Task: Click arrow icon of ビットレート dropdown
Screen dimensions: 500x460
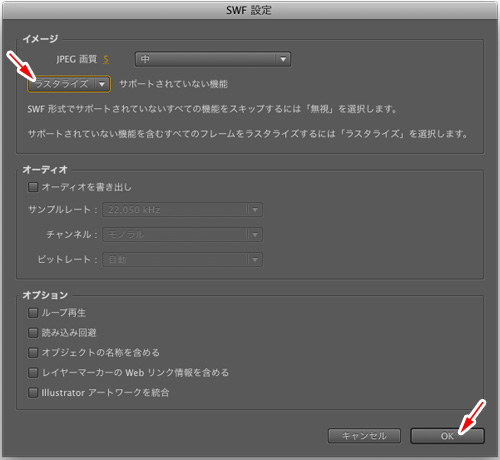Action: click(255, 260)
